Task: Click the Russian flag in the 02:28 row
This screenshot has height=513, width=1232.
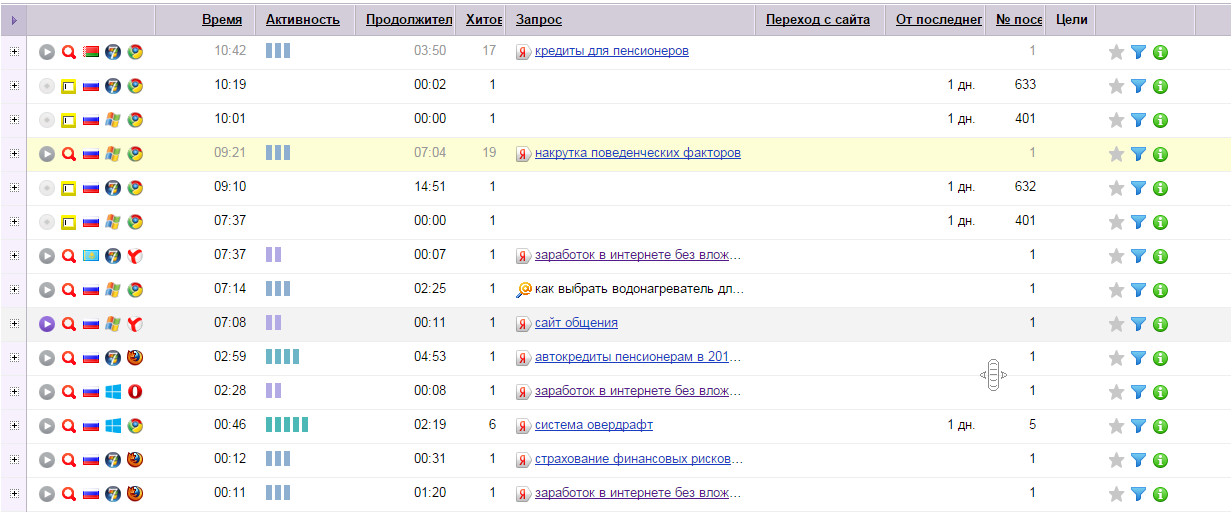Action: 91,392
